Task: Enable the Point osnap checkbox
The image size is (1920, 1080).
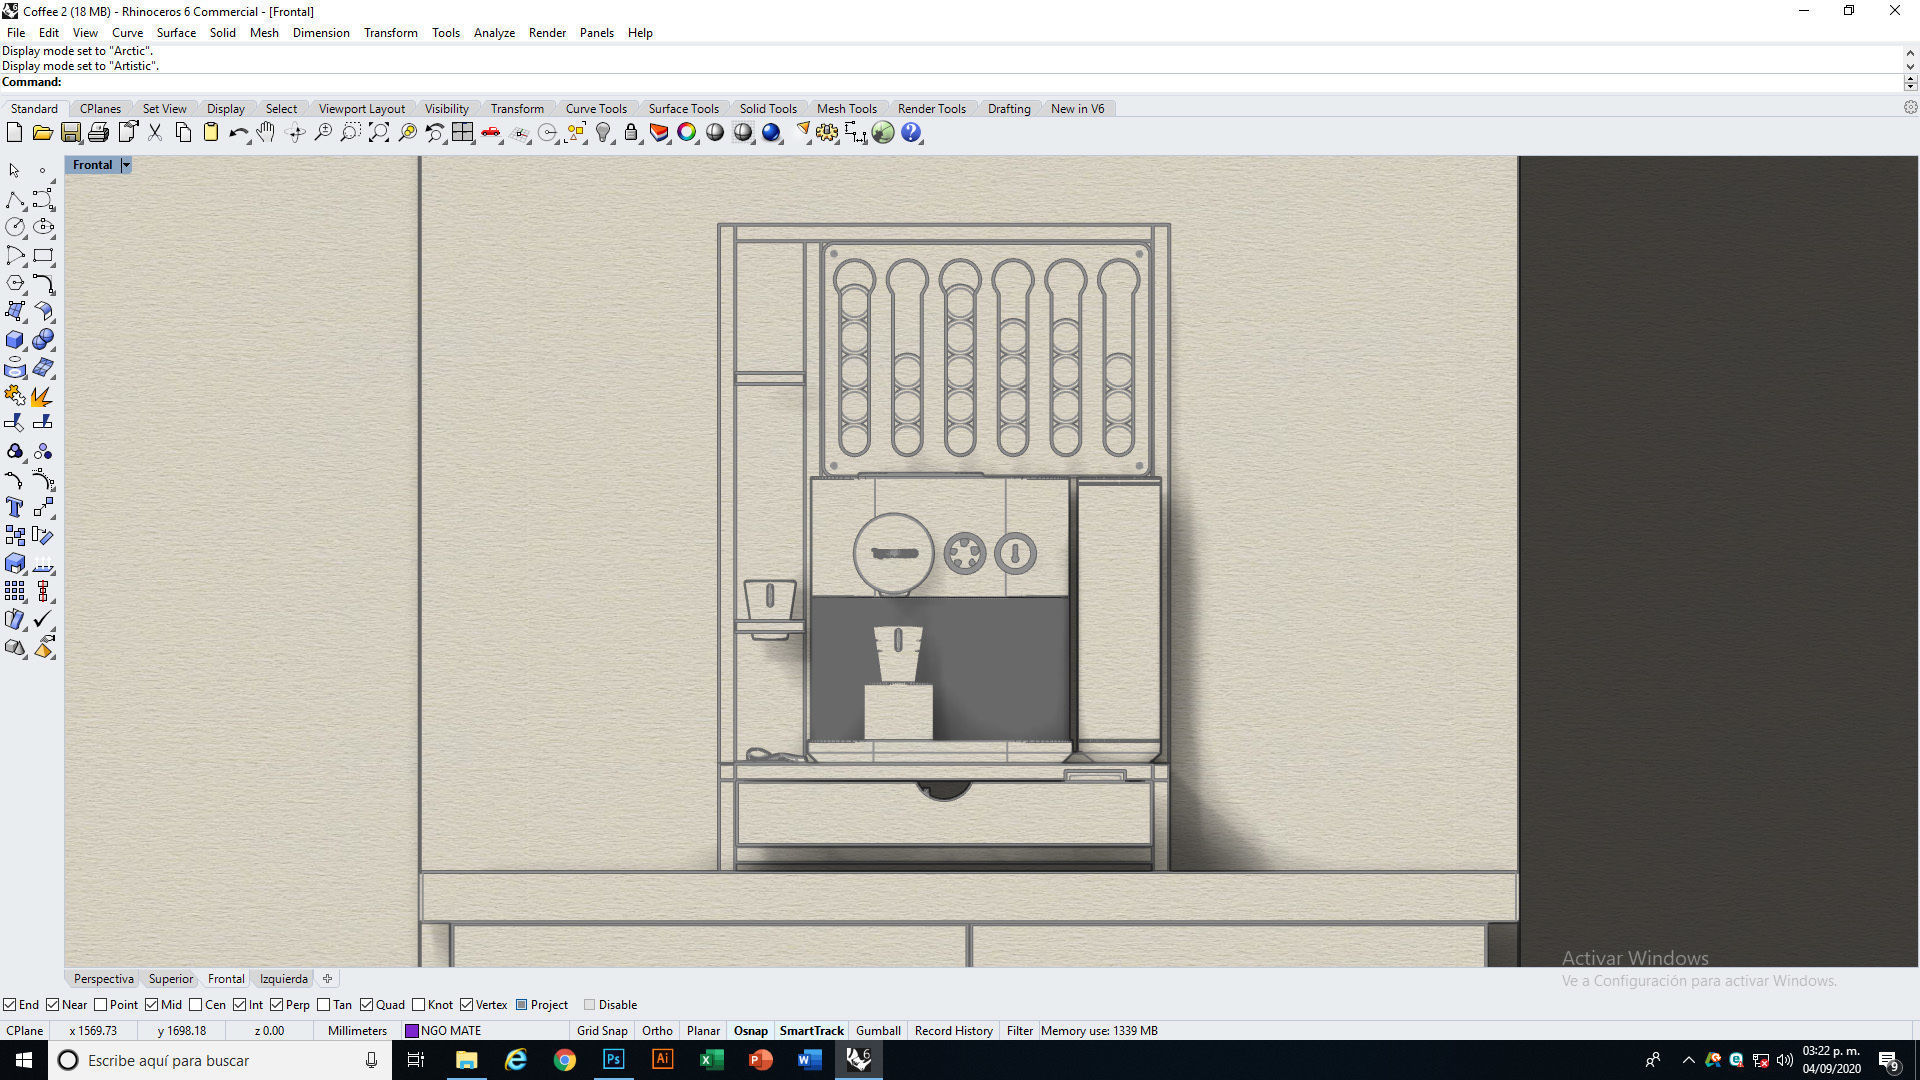Action: coord(100,1005)
